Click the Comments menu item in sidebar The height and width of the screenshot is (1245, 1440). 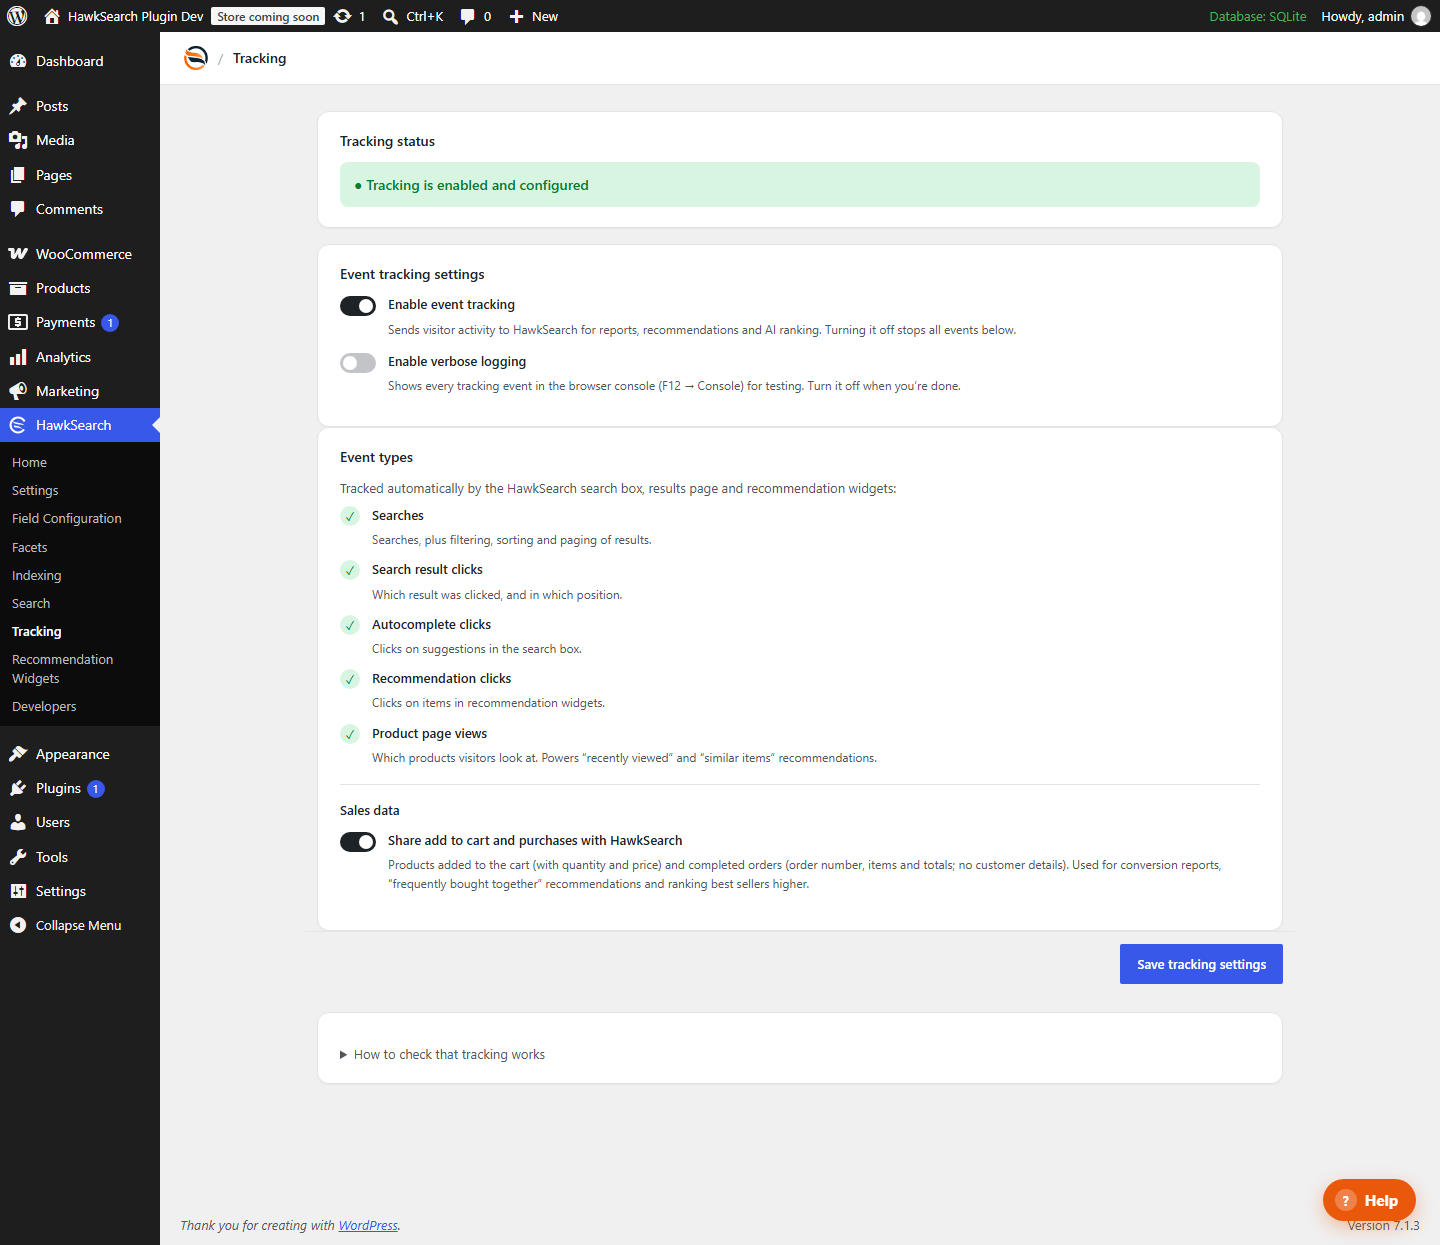pyautogui.click(x=80, y=209)
